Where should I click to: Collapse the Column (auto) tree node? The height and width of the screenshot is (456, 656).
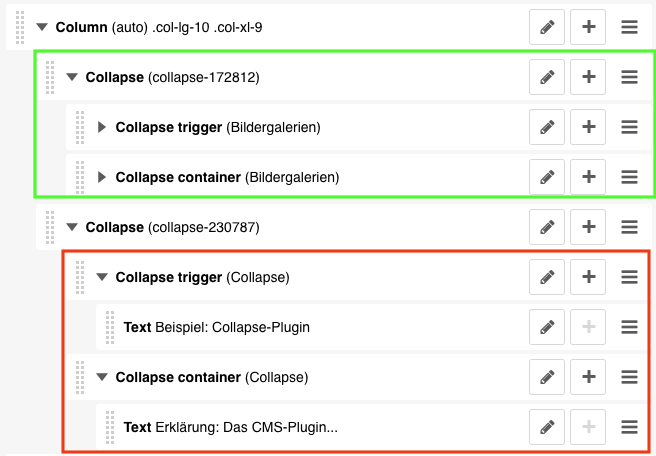point(42,28)
